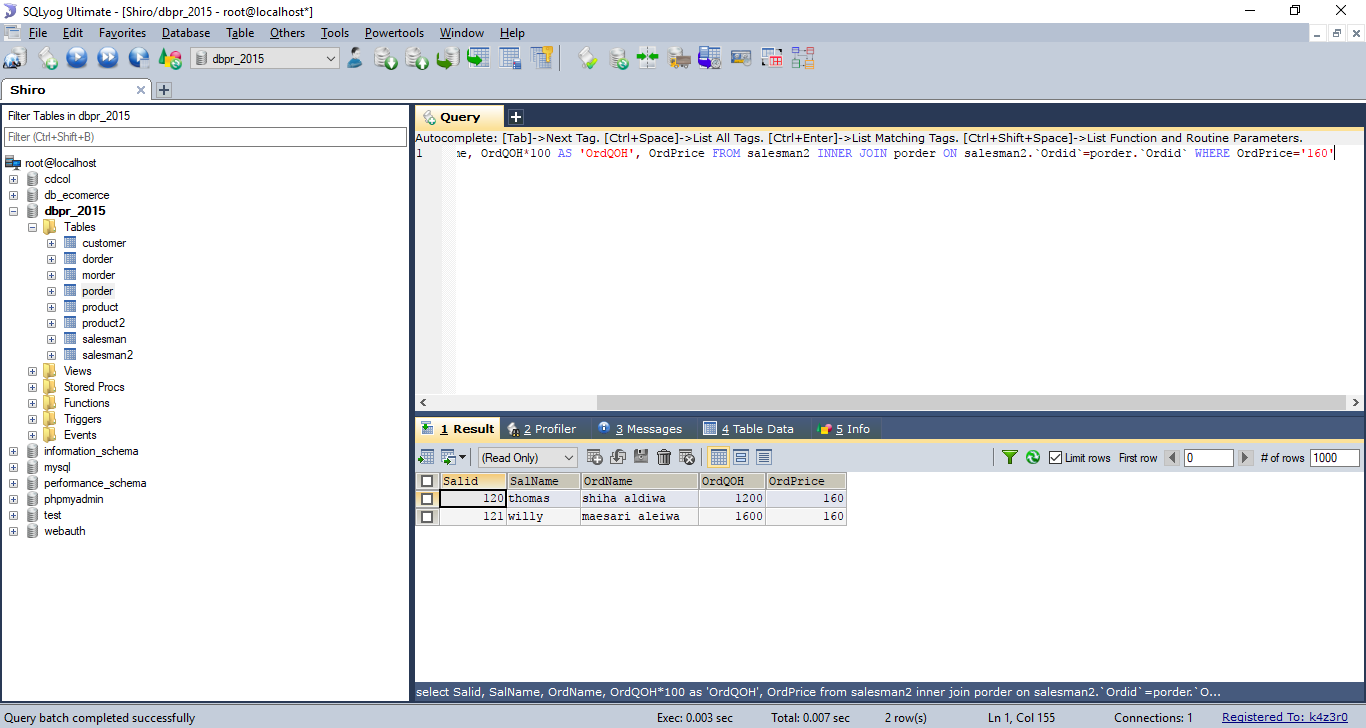Click the Schema Synchronization tool icon

648,58
